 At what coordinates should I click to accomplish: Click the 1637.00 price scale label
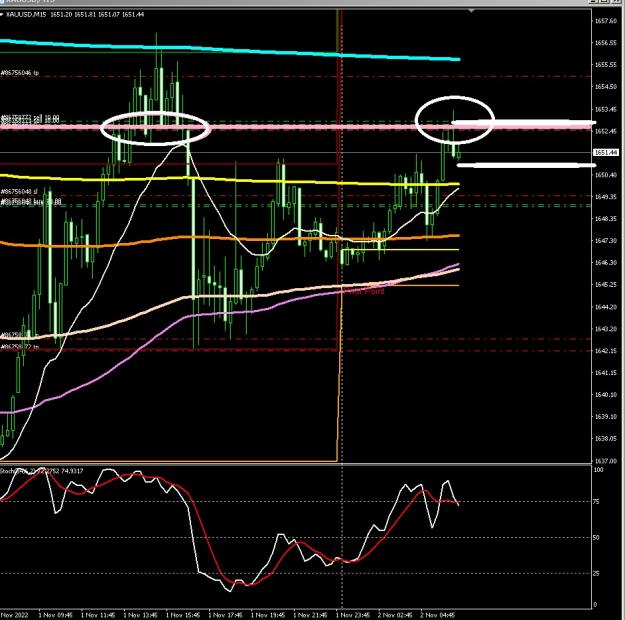point(605,461)
